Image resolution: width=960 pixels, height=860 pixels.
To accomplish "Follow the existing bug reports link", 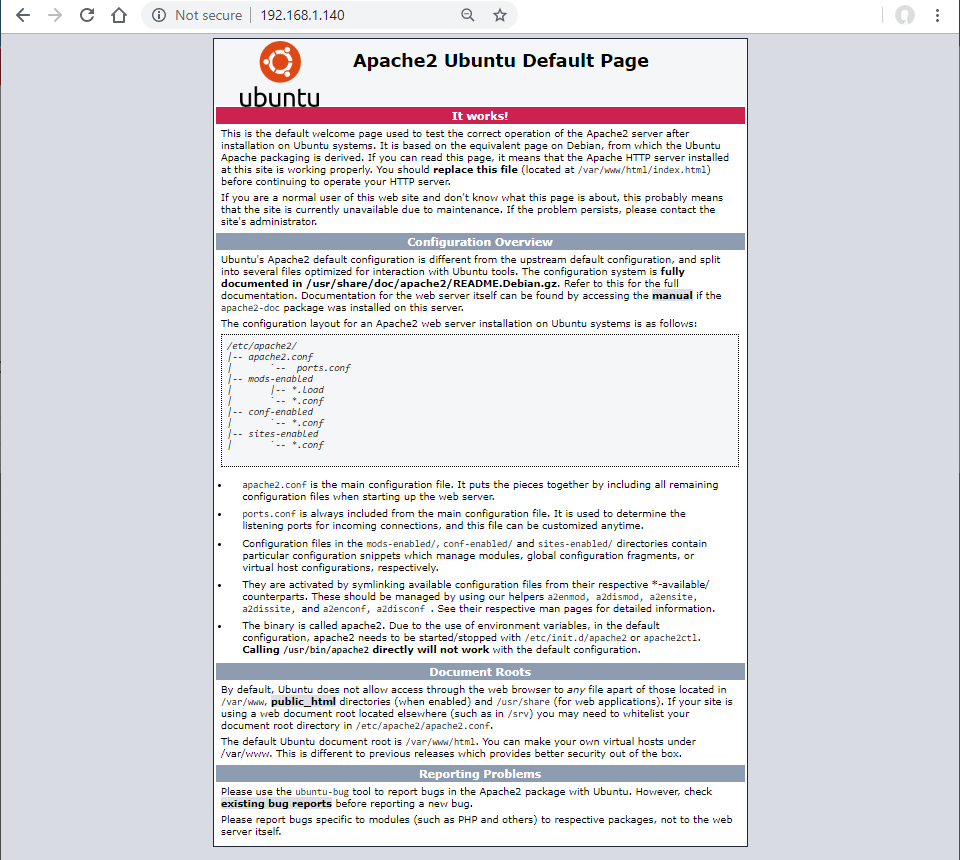I will [276, 804].
